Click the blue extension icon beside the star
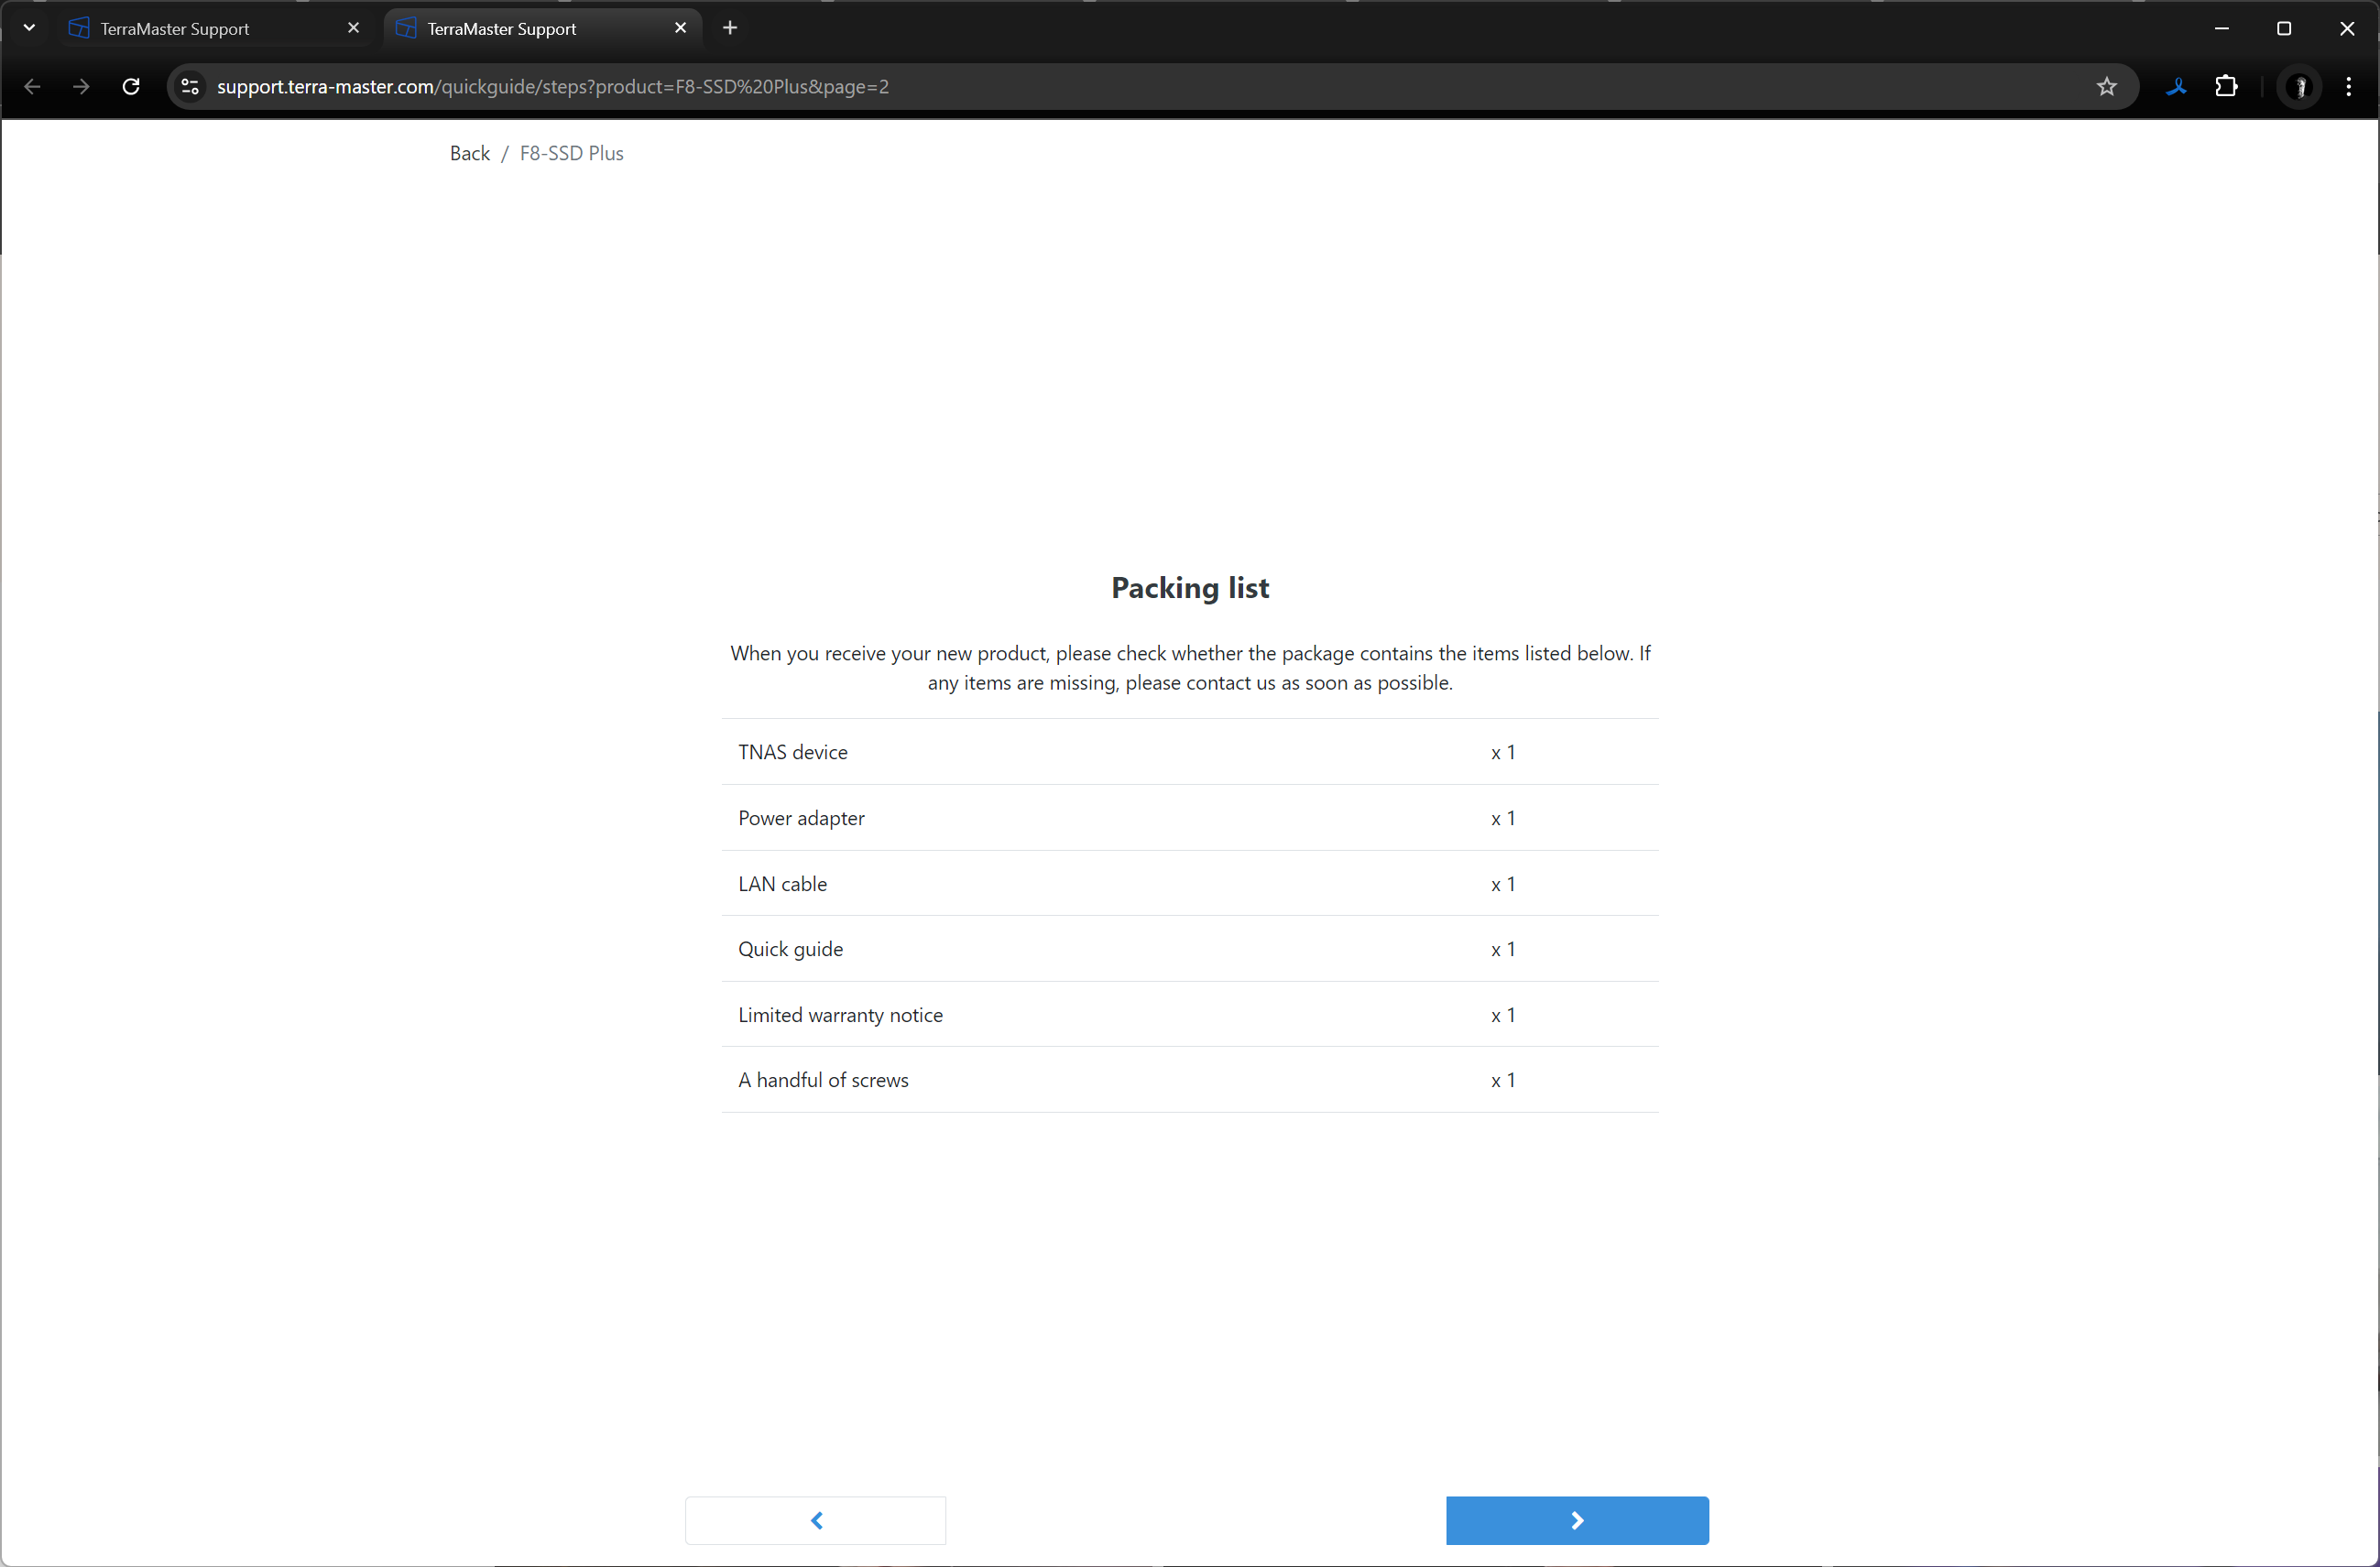The image size is (2380, 1567). pos(2176,87)
